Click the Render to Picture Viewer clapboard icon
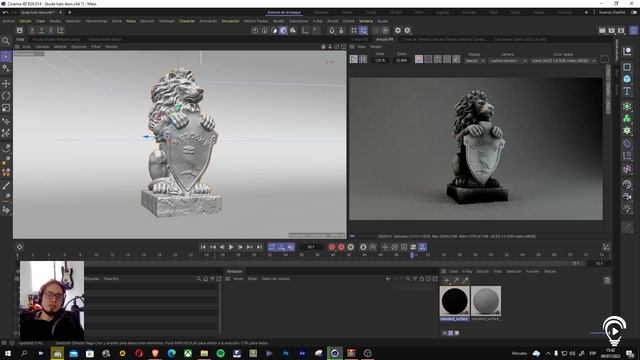The width and height of the screenshot is (640, 360). click(x=611, y=30)
